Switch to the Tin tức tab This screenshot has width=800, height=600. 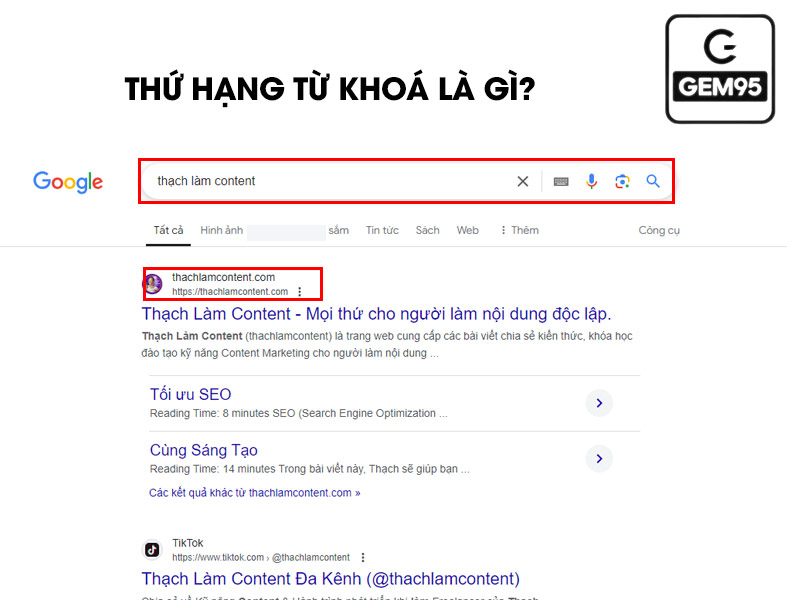382,230
